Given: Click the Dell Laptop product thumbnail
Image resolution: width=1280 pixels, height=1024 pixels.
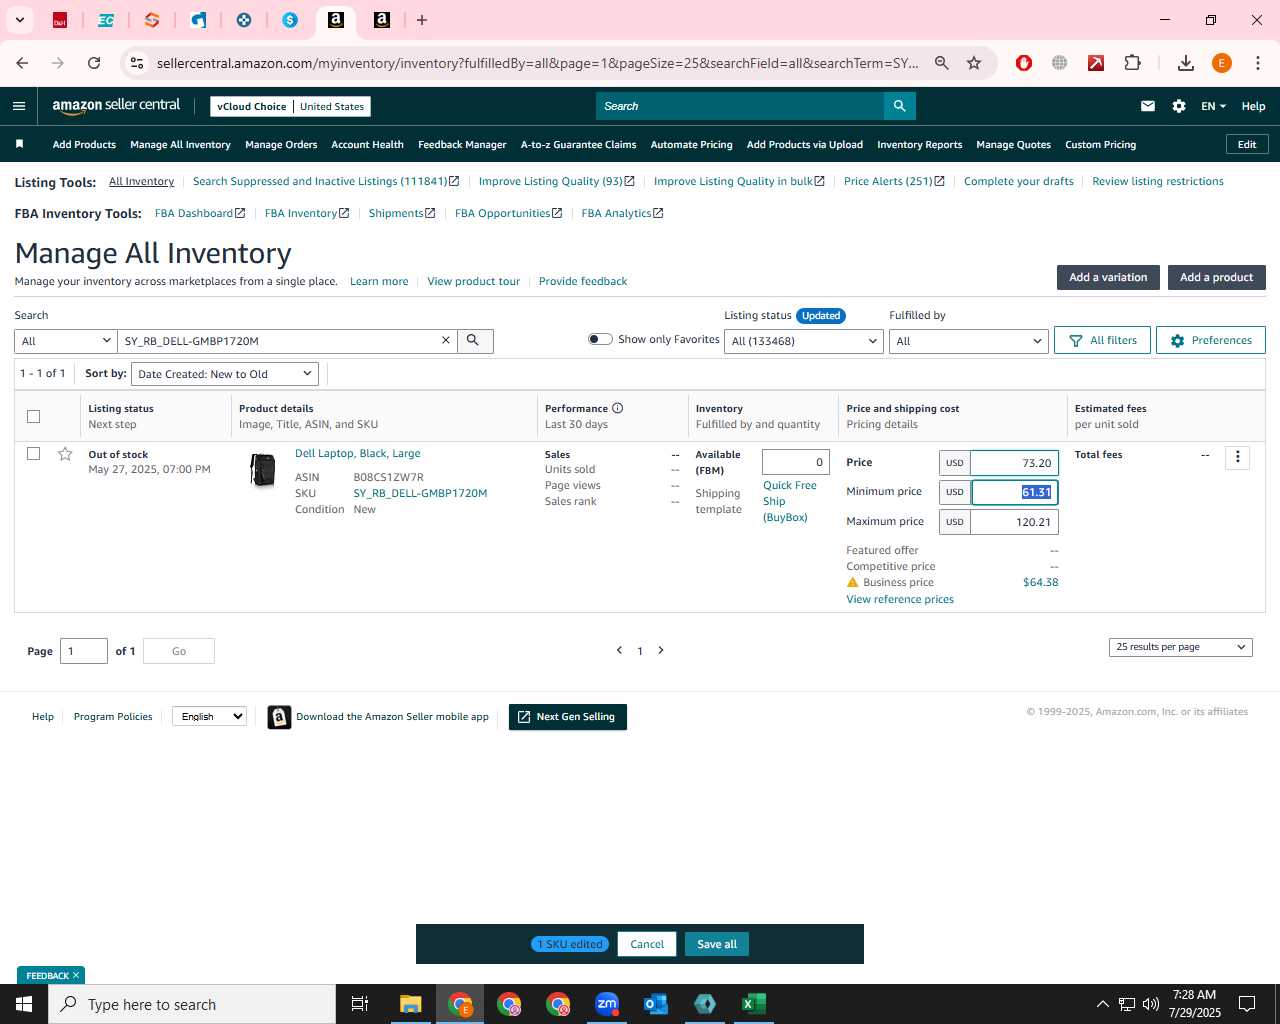Looking at the screenshot, I should click(x=263, y=469).
